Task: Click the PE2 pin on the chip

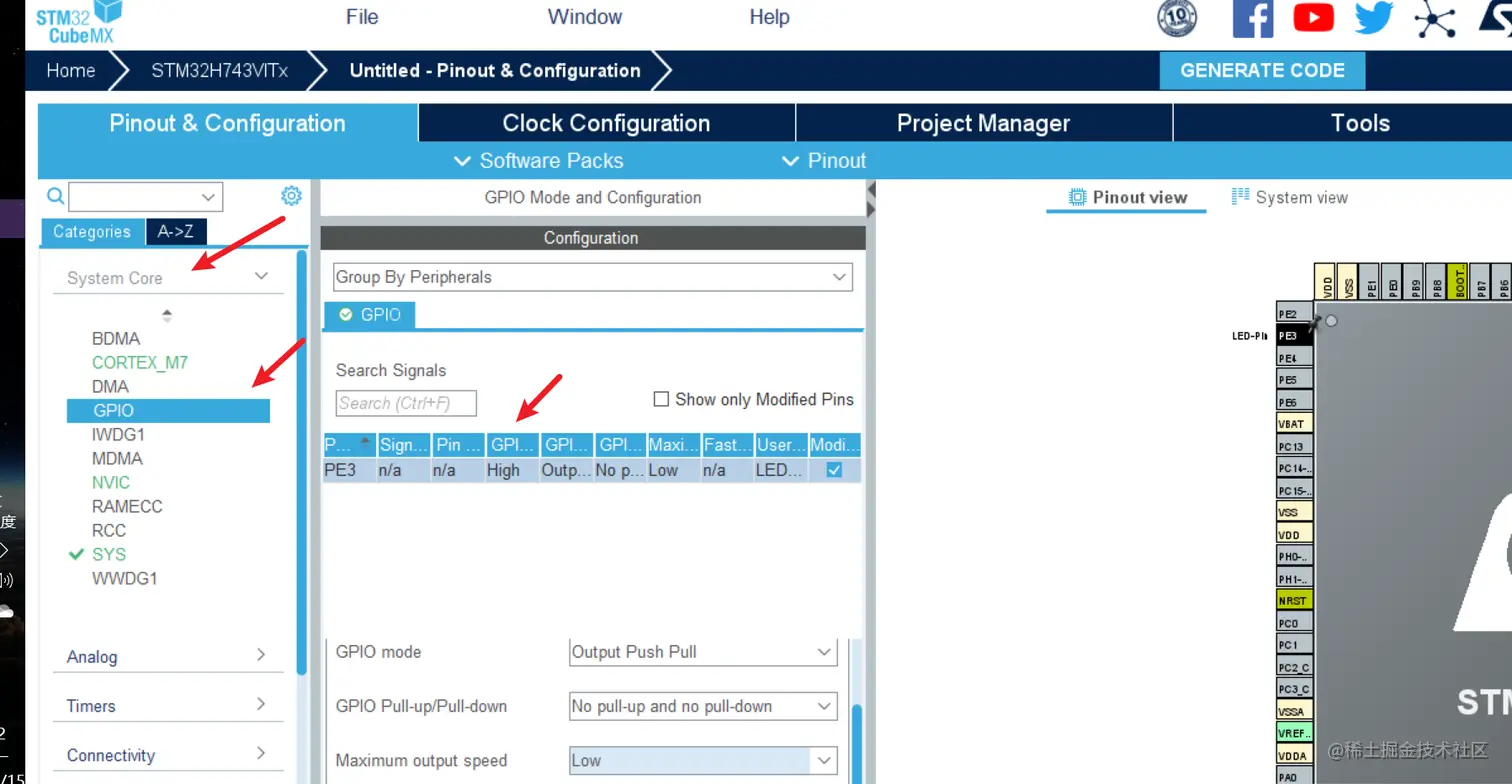Action: point(1294,314)
